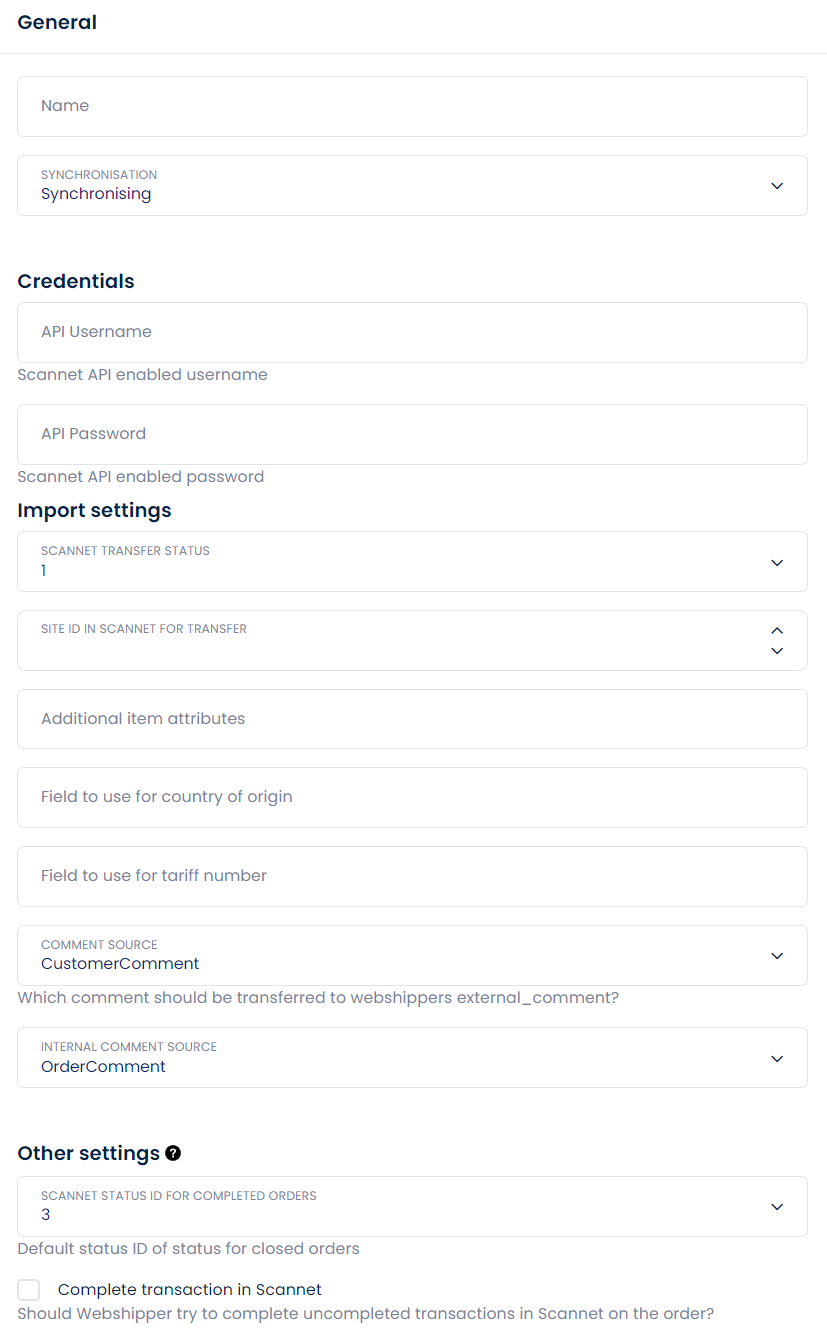Click the help icon beside Other settings
This screenshot has width=827, height=1336.
(173, 1153)
